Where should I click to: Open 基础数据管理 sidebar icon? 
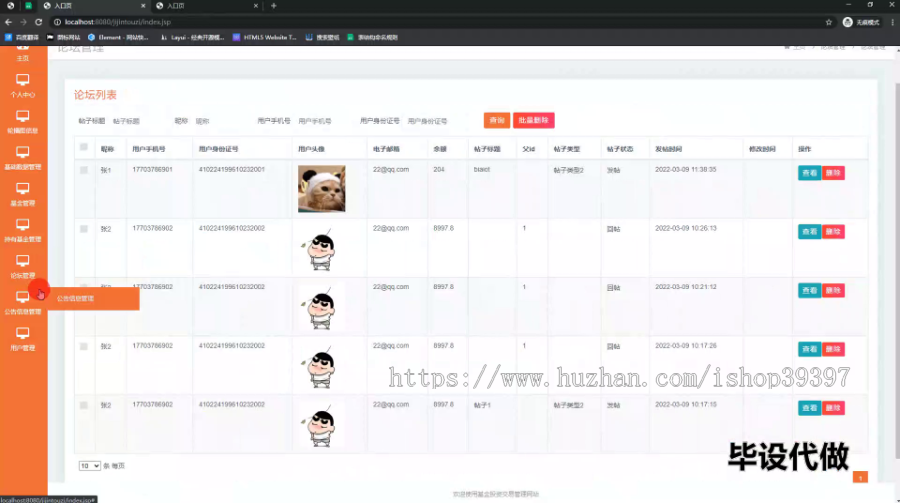click(x=22, y=152)
